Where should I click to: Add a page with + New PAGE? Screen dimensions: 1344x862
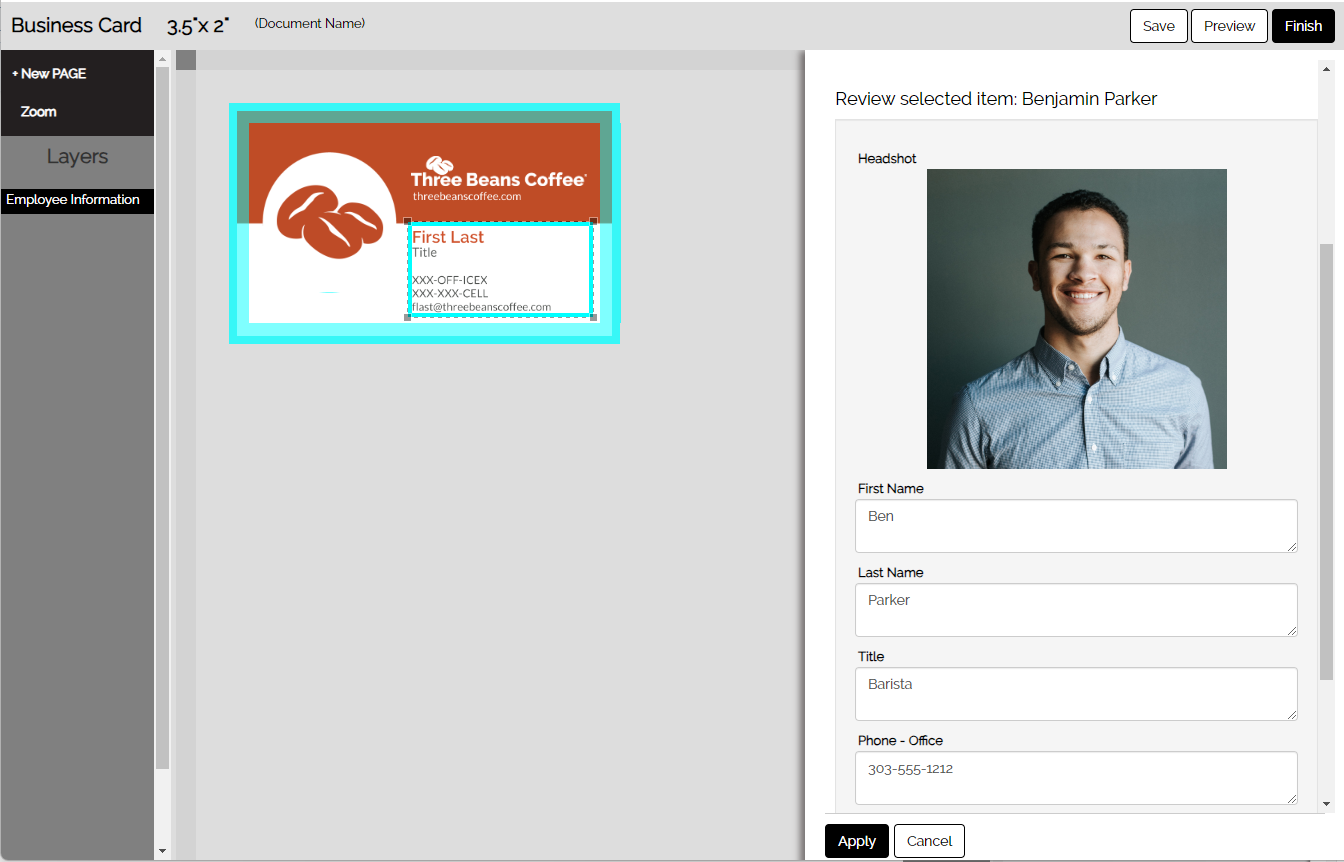[x=49, y=74]
